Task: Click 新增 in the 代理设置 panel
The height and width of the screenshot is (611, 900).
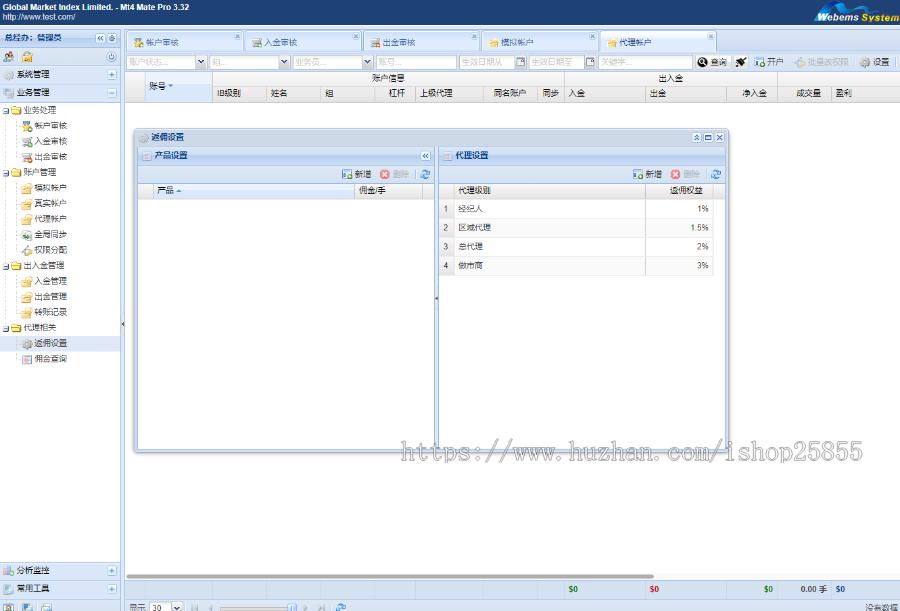Action: point(647,174)
